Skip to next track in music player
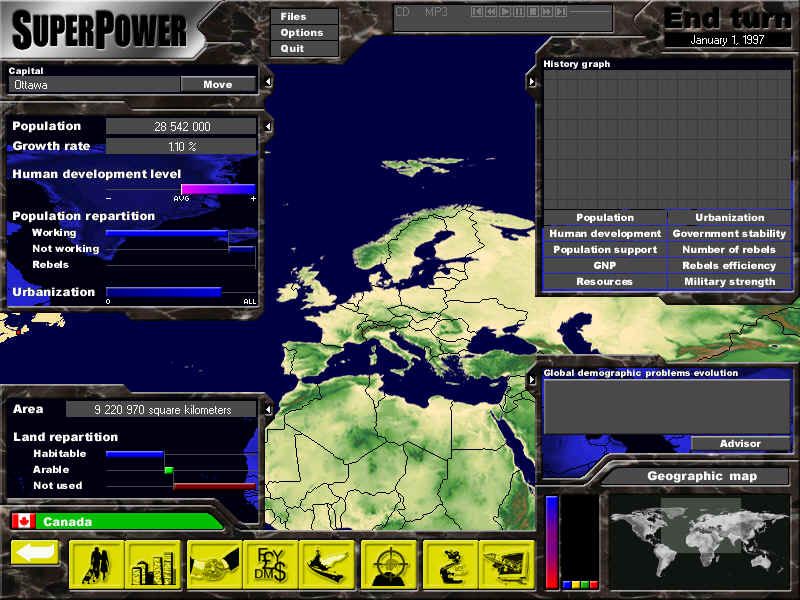The image size is (800, 600). 561,12
